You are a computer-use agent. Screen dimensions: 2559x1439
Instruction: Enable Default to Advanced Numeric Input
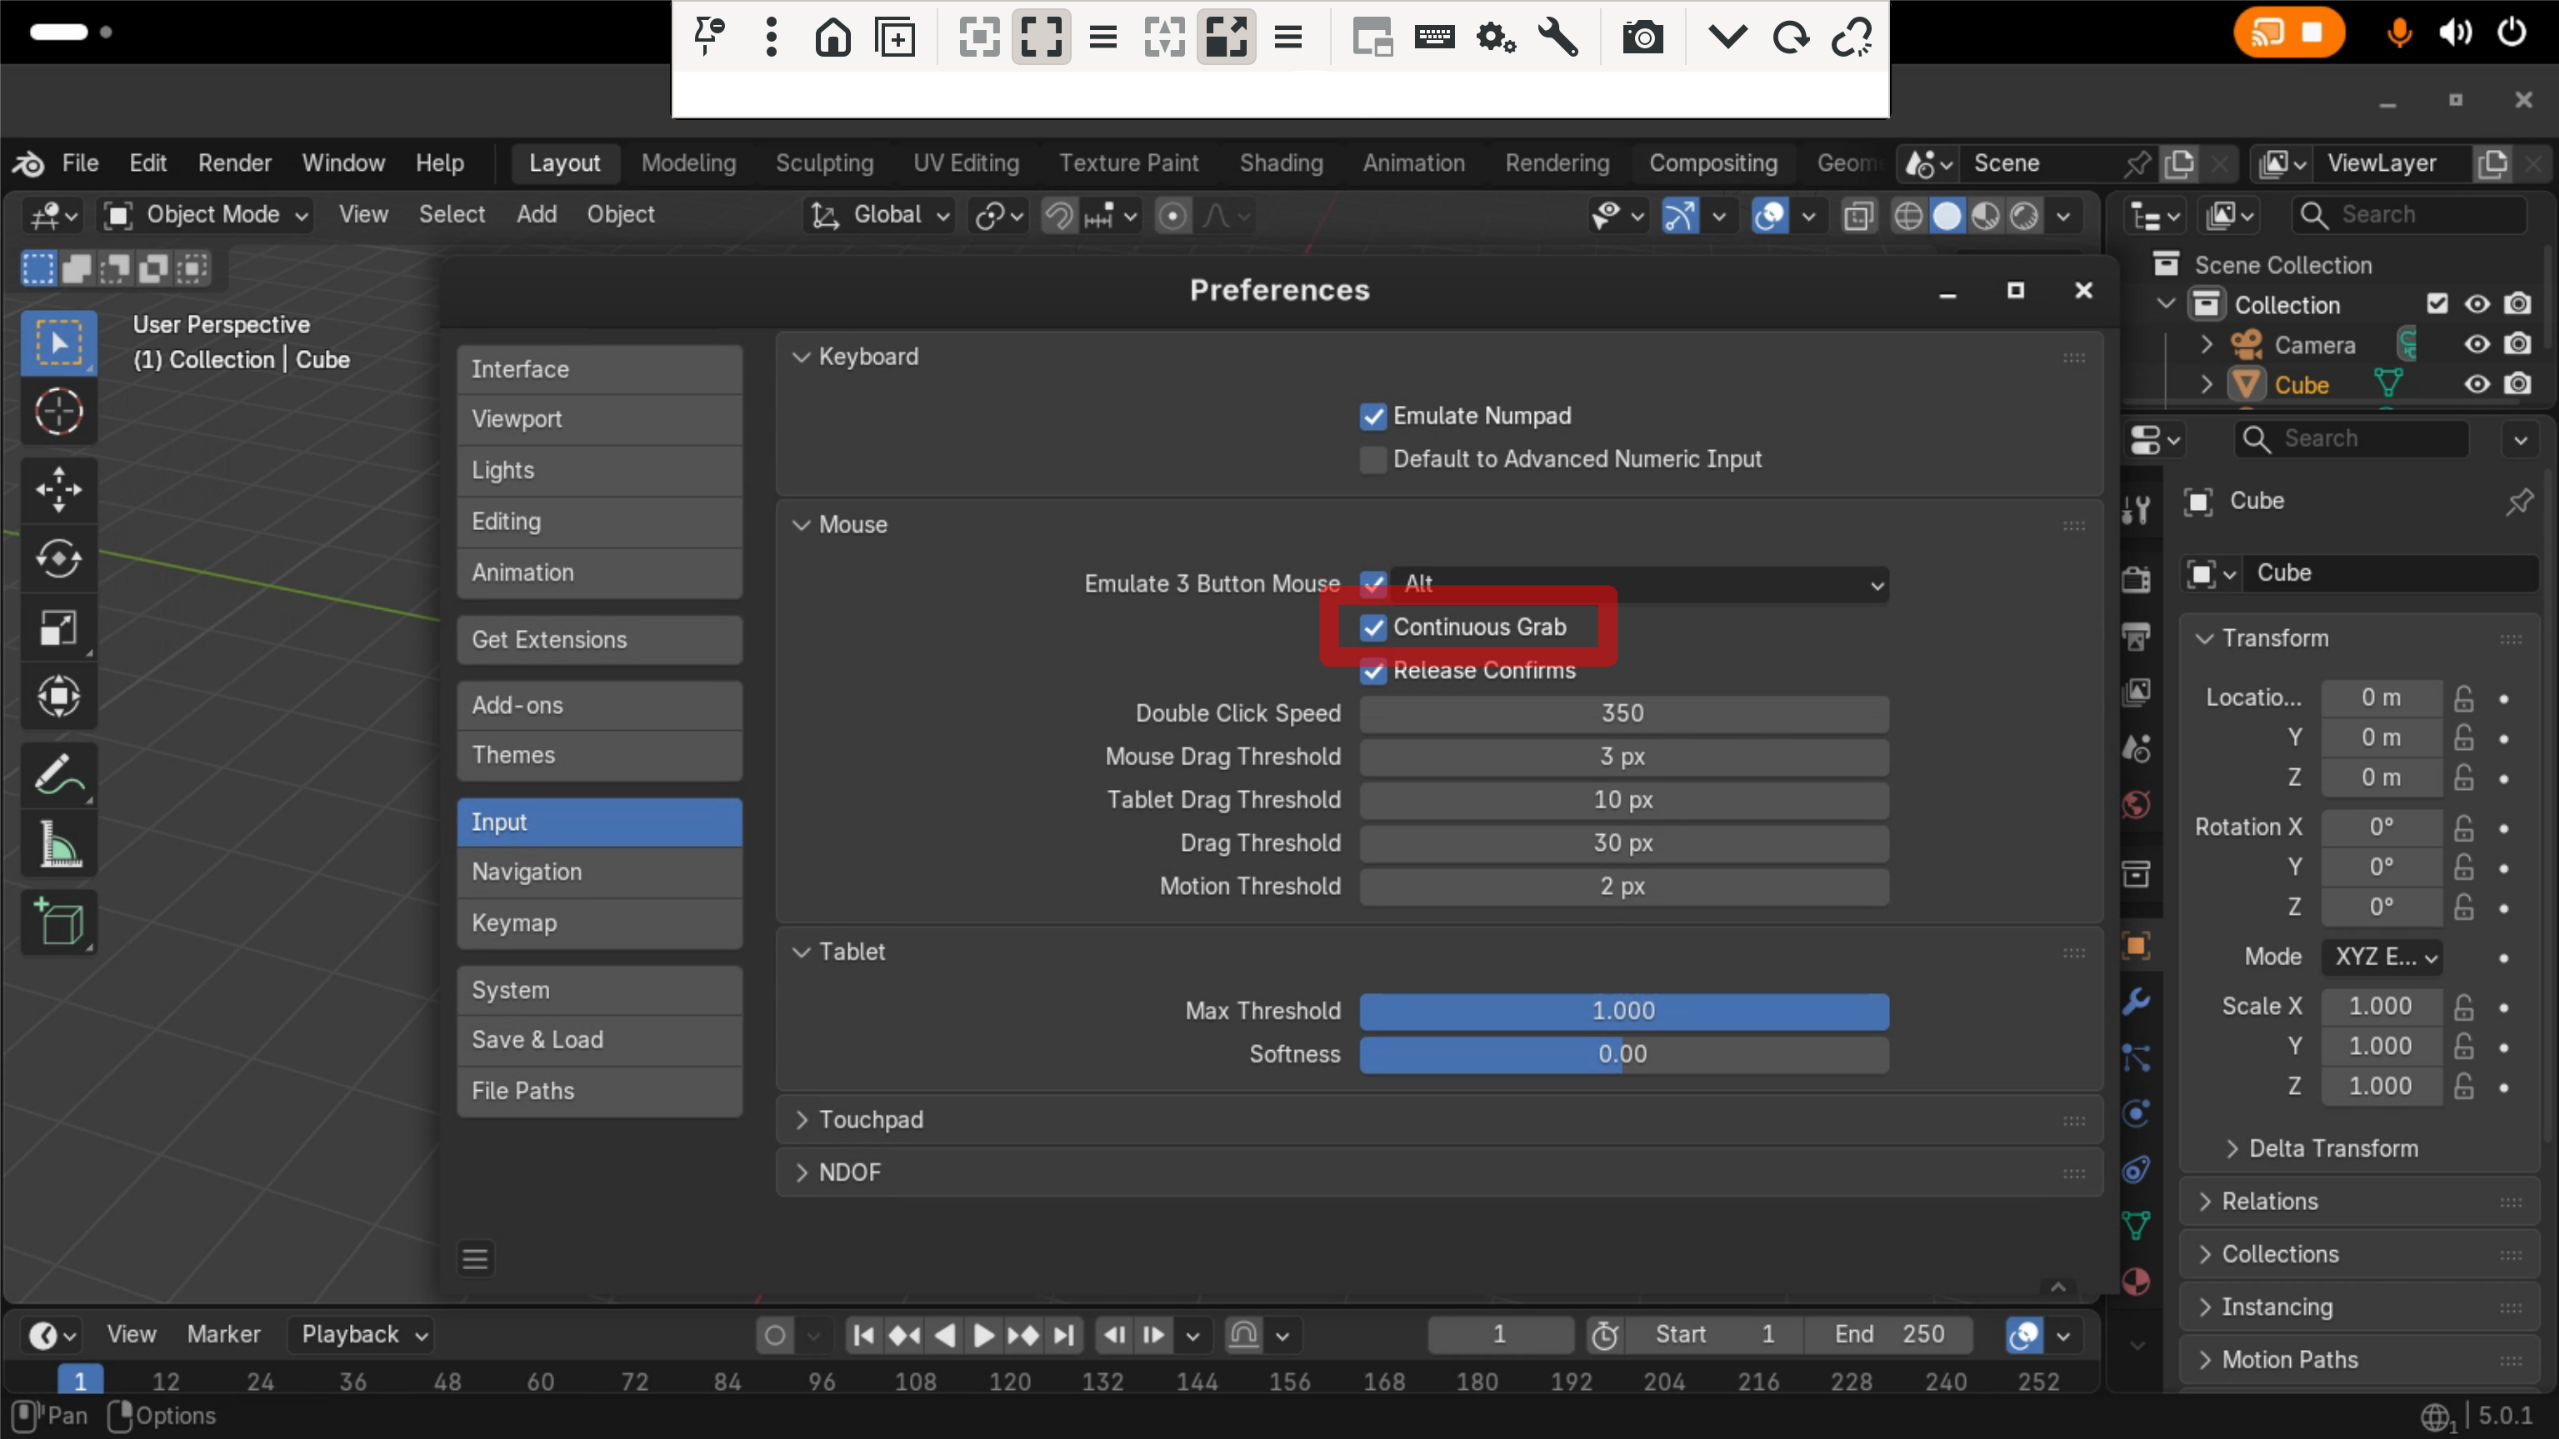coord(1373,459)
